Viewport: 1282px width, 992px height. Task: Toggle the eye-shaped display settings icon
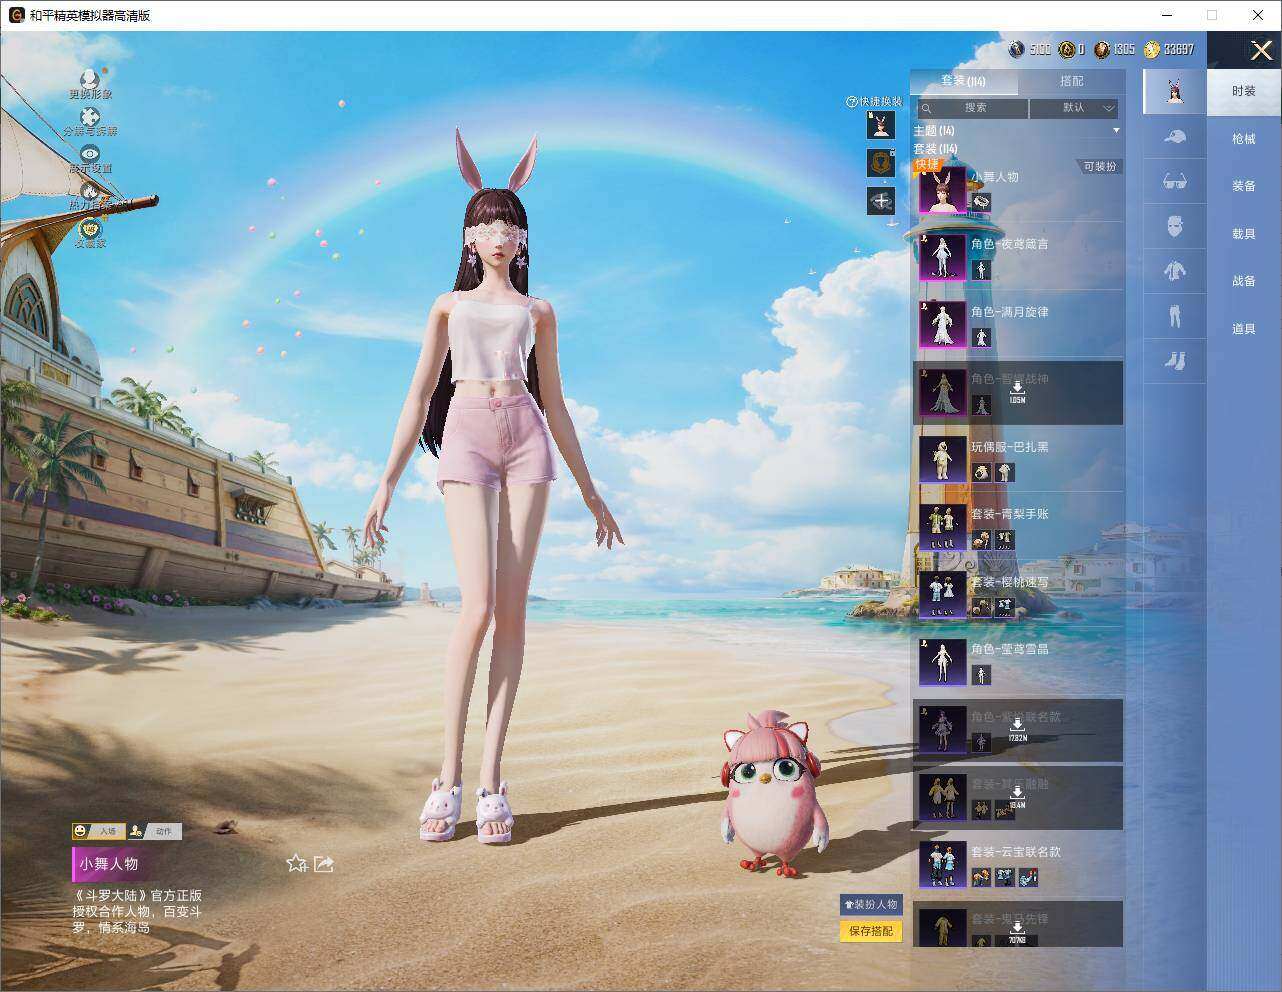click(x=90, y=154)
